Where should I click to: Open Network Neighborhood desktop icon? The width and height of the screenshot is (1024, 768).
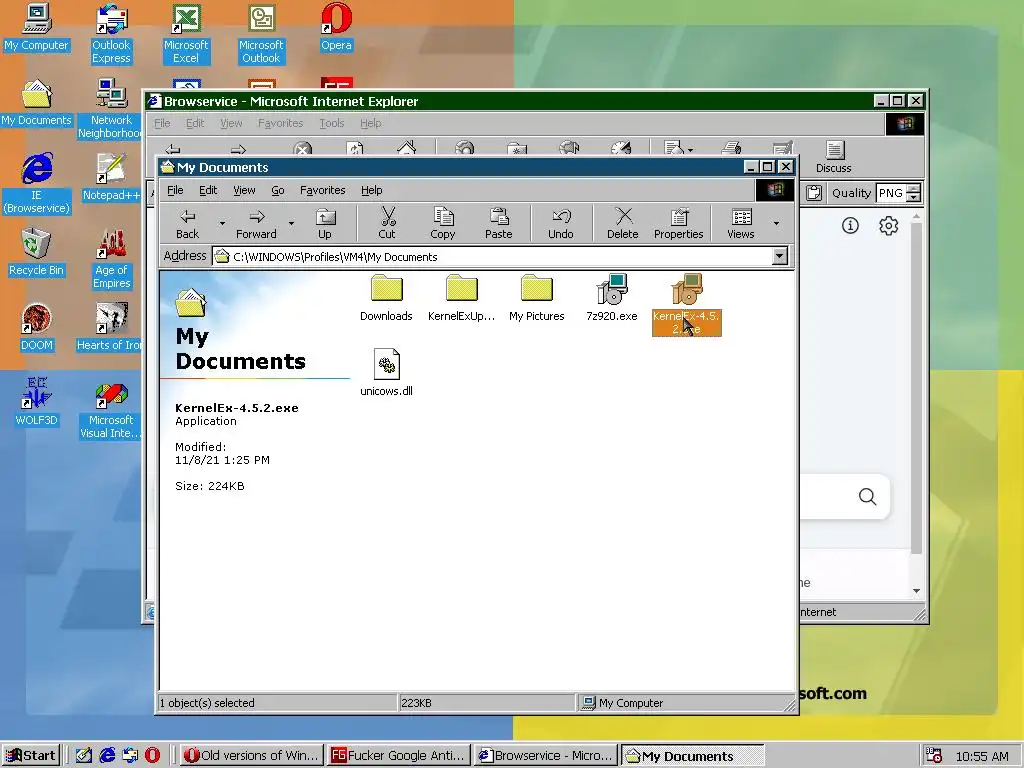[111, 109]
